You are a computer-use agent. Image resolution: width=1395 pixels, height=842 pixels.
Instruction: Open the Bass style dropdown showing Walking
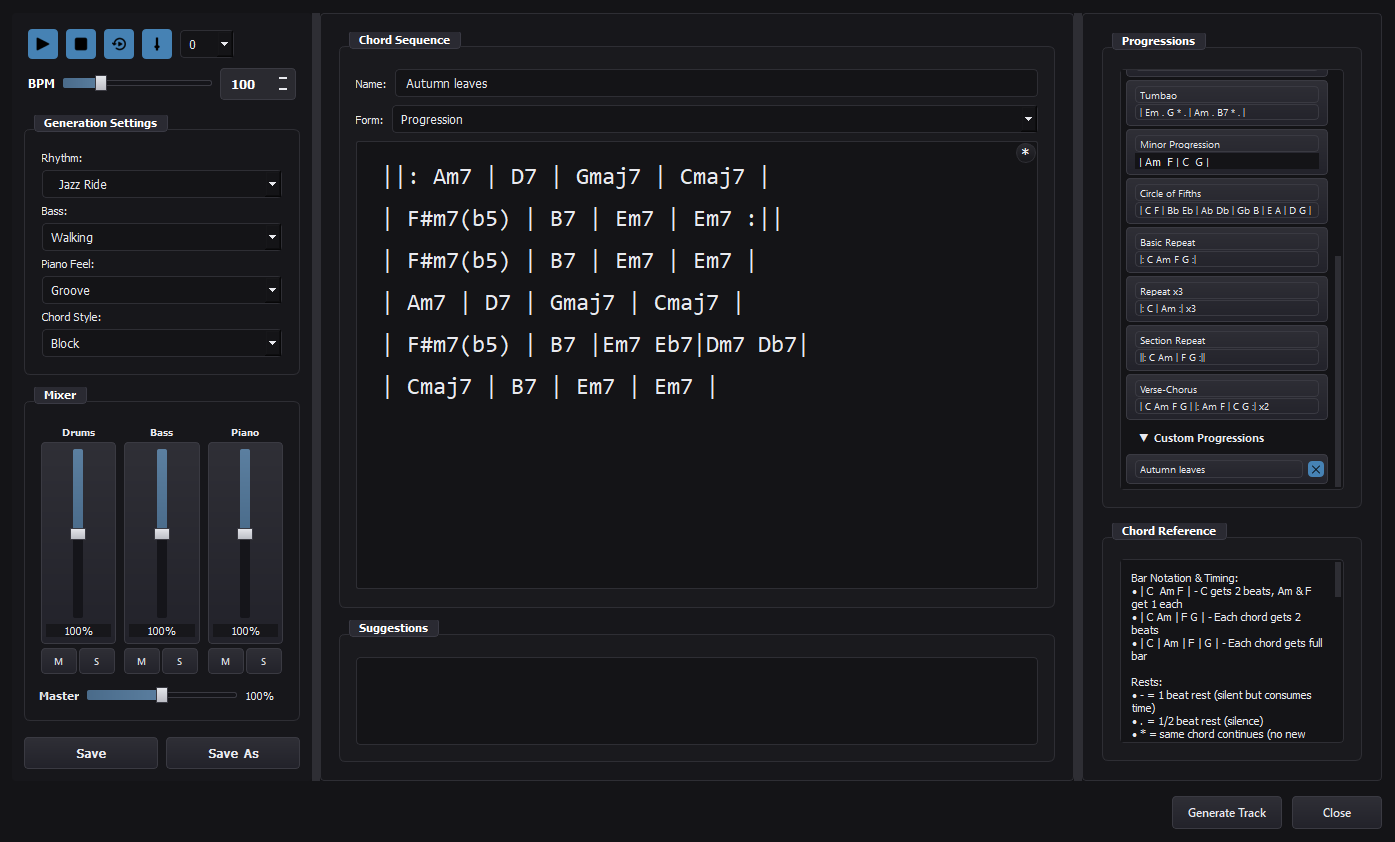pyautogui.click(x=161, y=237)
